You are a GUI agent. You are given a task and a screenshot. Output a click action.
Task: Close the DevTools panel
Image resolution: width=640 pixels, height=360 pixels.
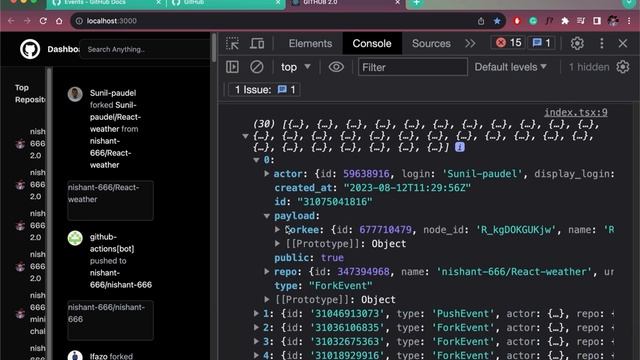tap(623, 43)
